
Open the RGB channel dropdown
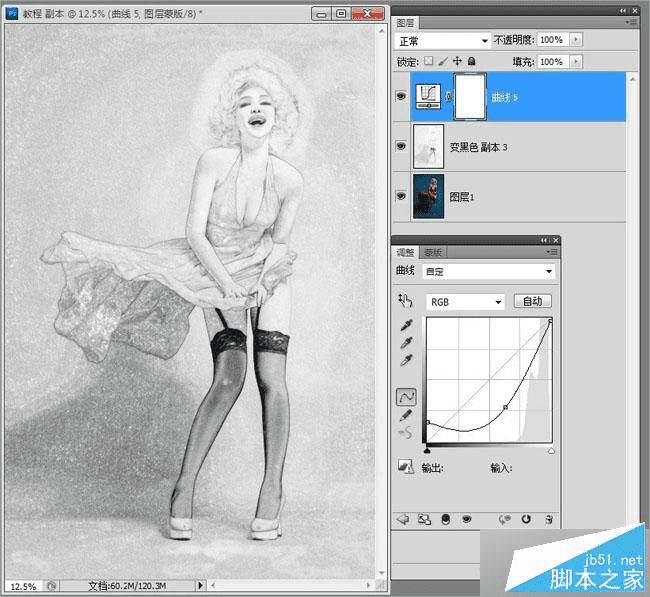pyautogui.click(x=465, y=301)
